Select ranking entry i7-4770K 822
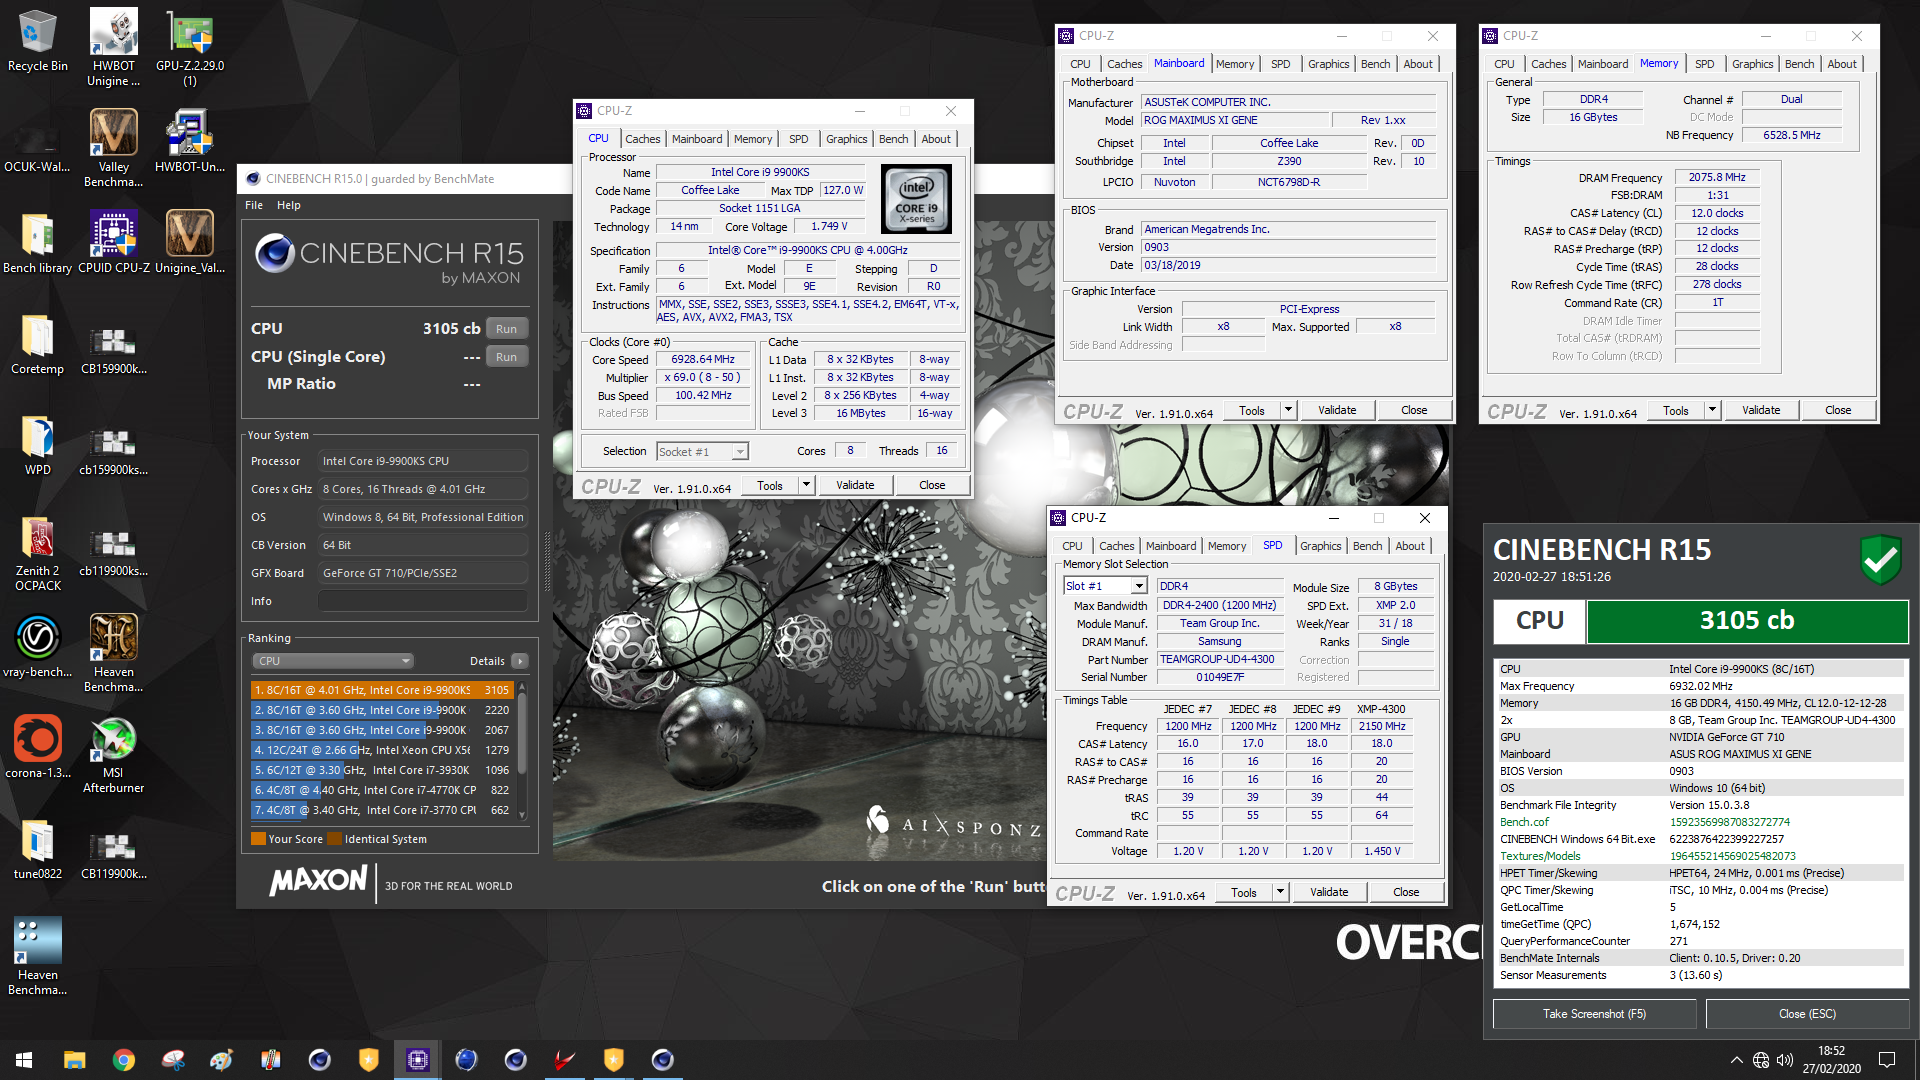 (x=382, y=790)
